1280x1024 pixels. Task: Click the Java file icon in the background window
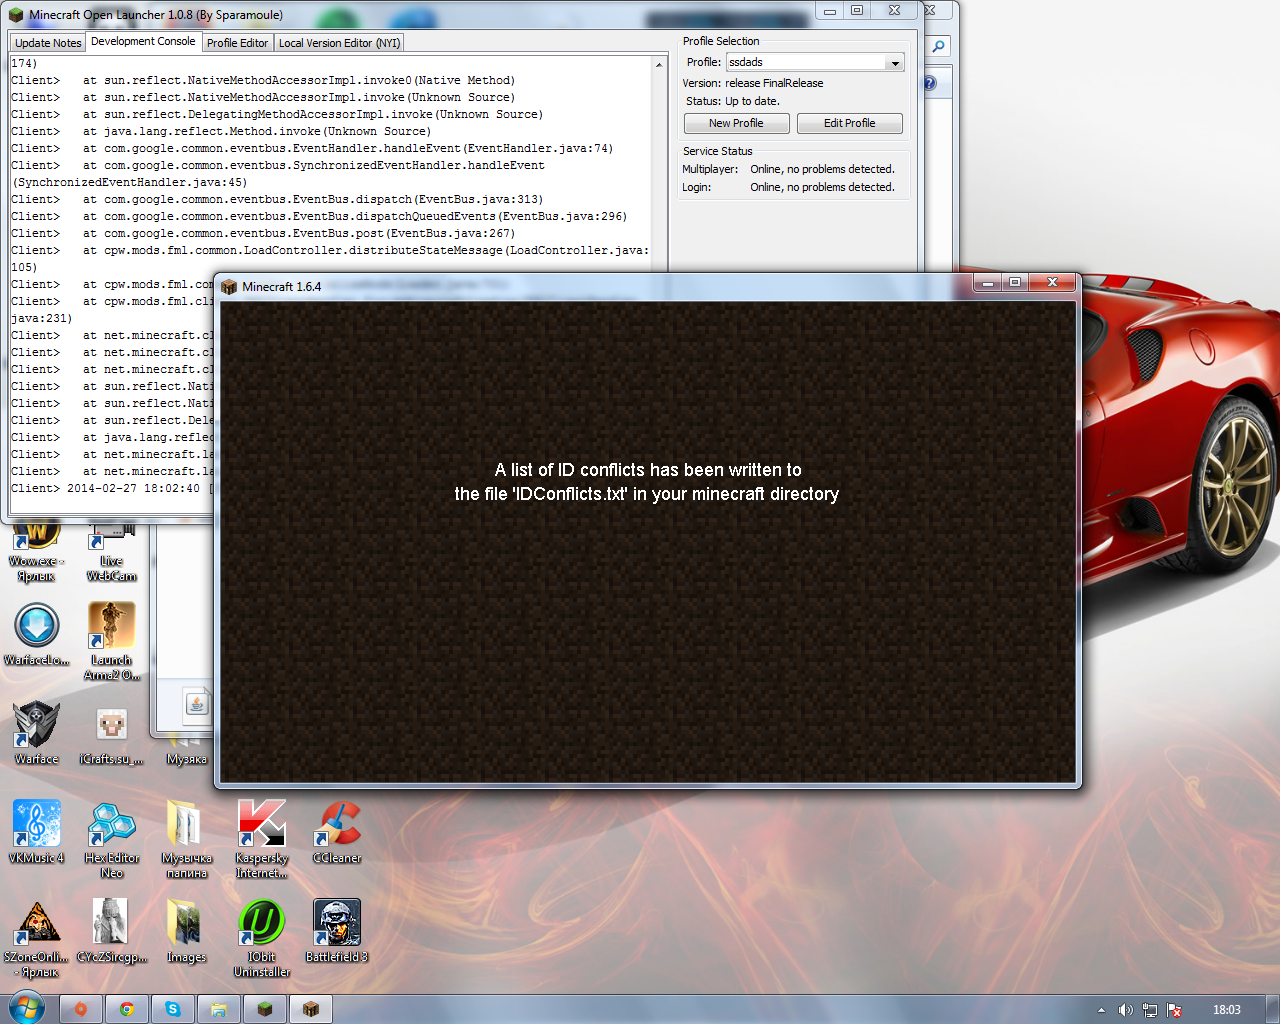197,704
